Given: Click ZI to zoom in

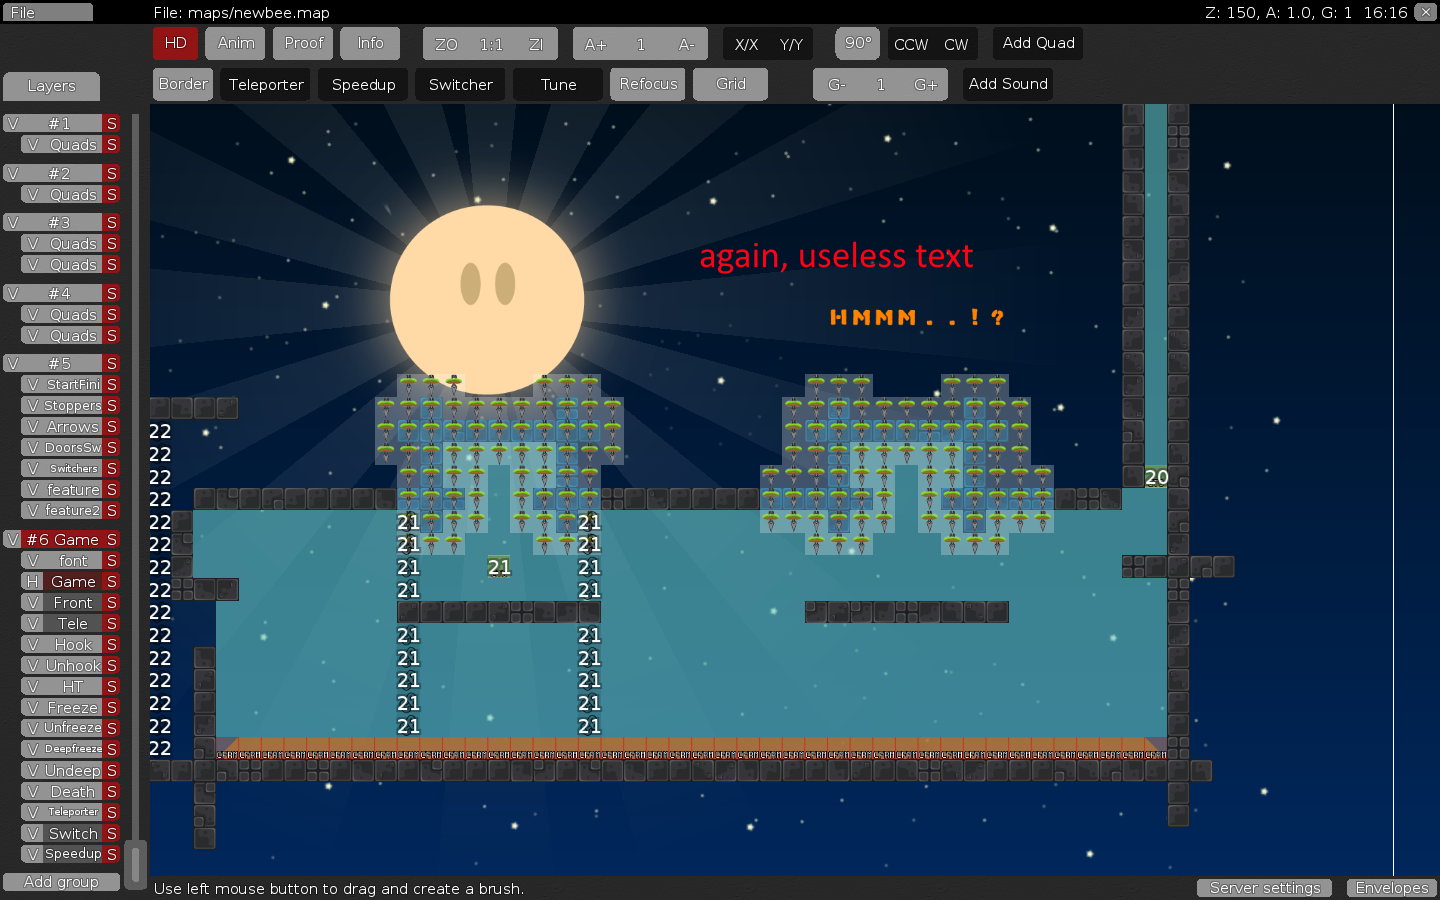Looking at the screenshot, I should click(x=536, y=44).
